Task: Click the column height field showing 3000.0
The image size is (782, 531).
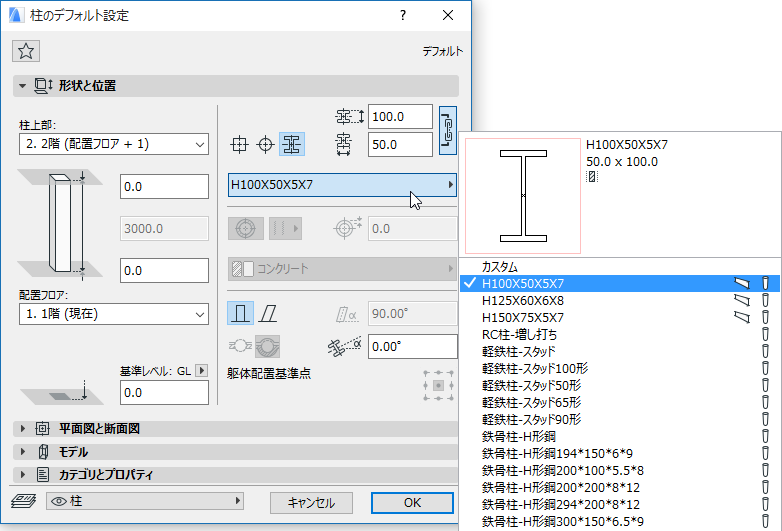Action: click(164, 228)
